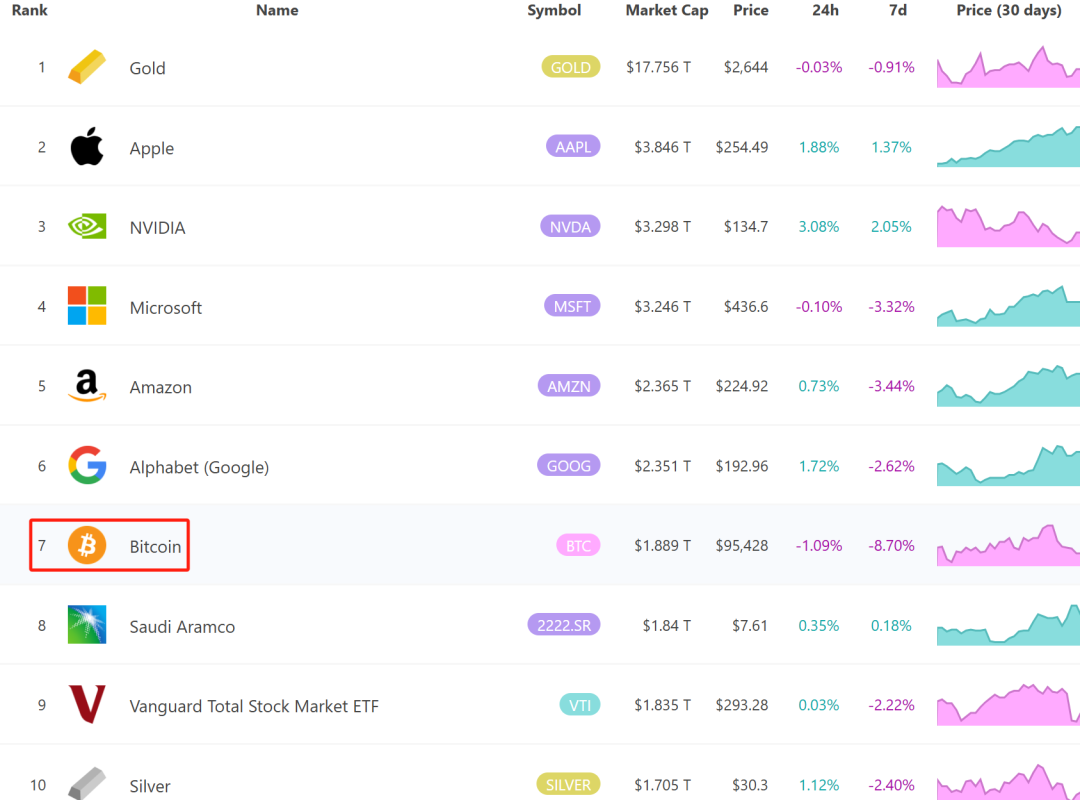Screen dimensions: 1080x800
Task: Click the Gold bar icon
Action: 87,68
